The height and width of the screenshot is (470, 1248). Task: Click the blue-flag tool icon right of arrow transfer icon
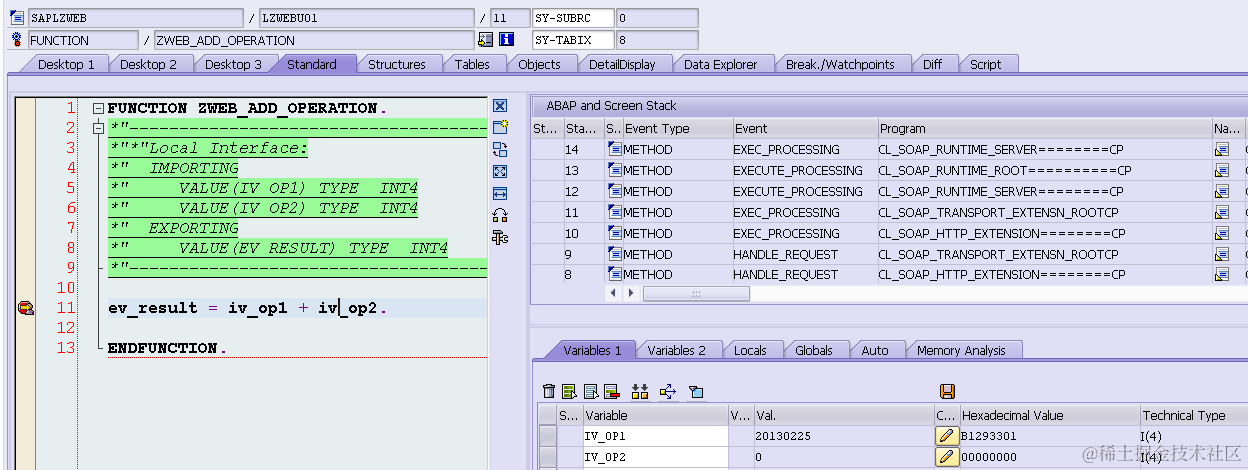pyautogui.click(x=697, y=391)
